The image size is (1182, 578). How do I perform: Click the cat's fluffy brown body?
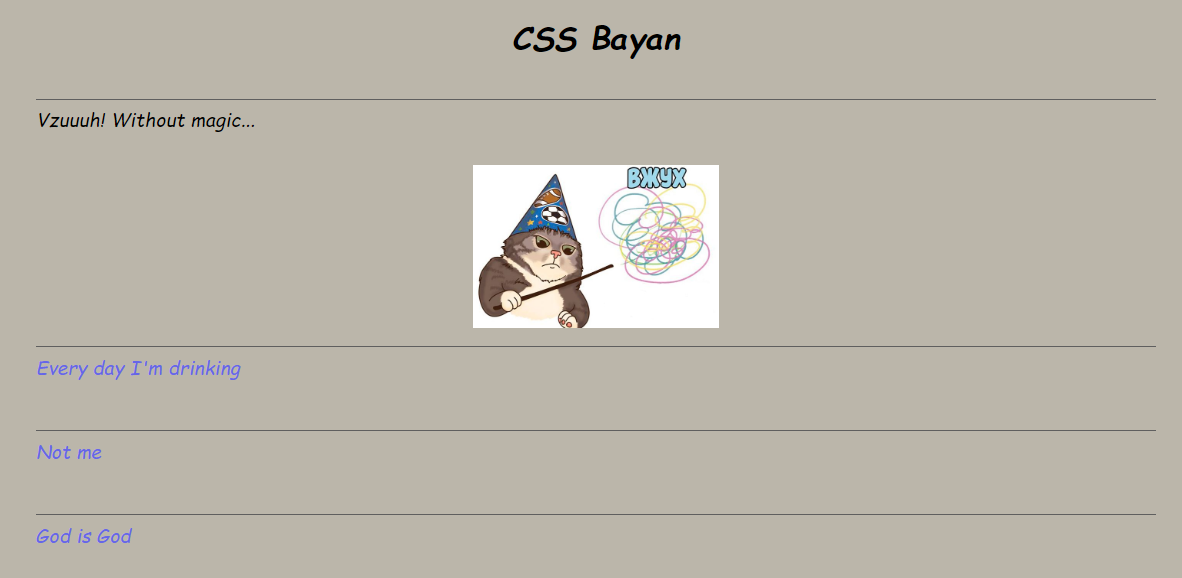click(x=539, y=290)
